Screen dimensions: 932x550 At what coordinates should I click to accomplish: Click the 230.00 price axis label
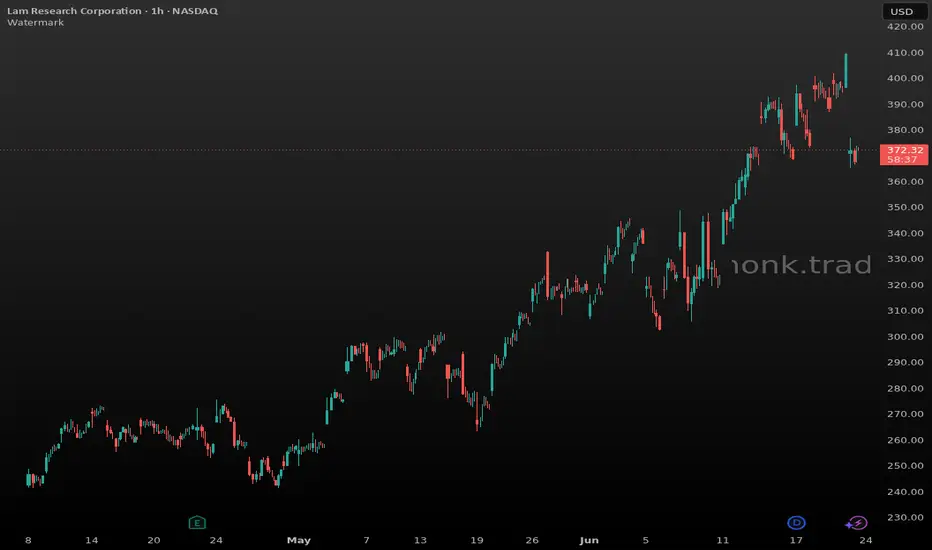(x=905, y=517)
